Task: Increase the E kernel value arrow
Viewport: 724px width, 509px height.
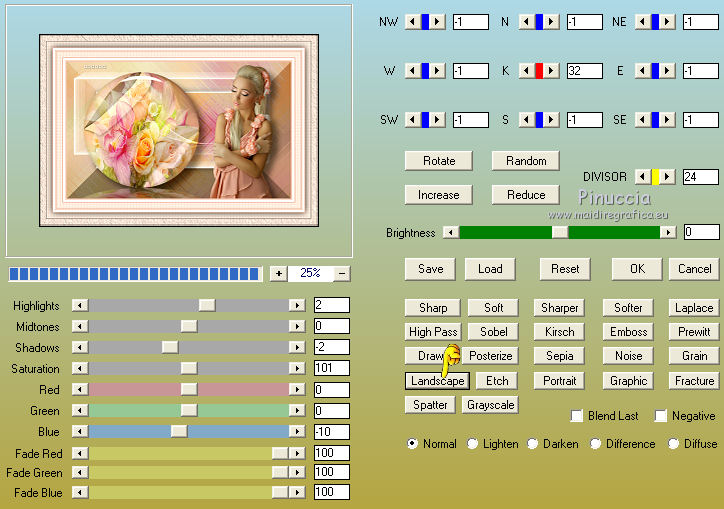Action: (667, 71)
